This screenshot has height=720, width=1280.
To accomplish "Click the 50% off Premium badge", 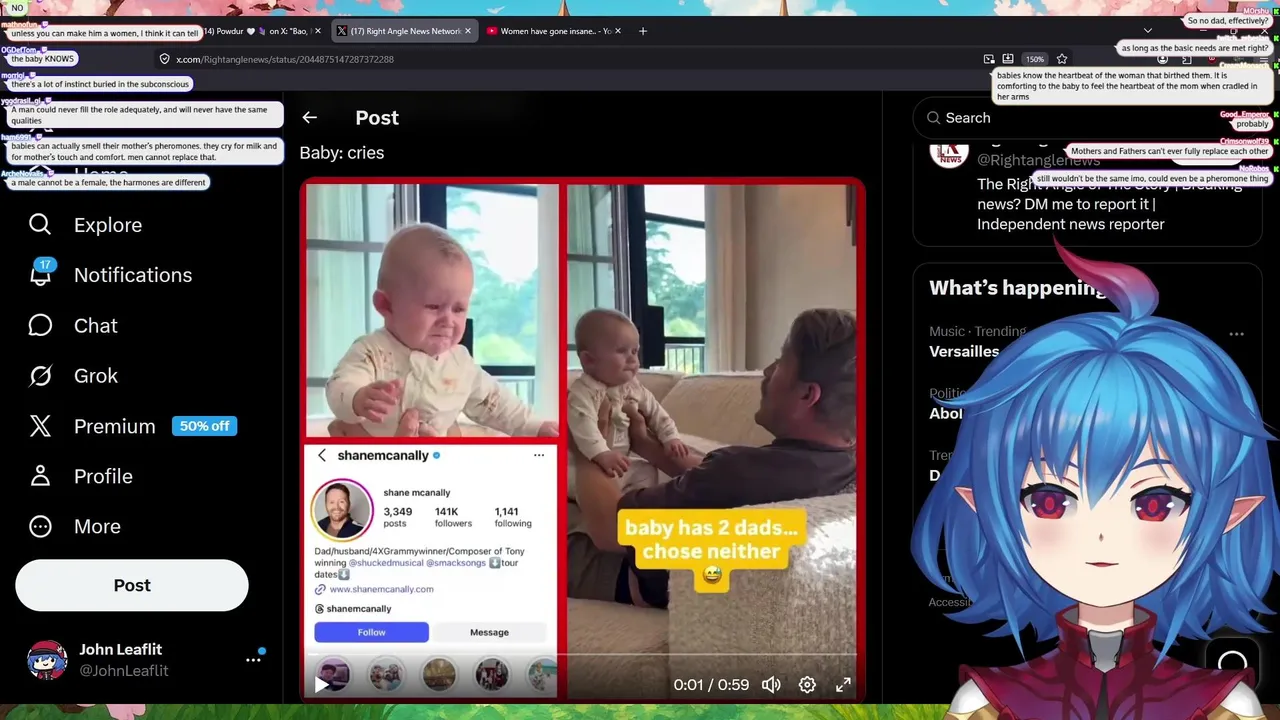I will (x=204, y=426).
